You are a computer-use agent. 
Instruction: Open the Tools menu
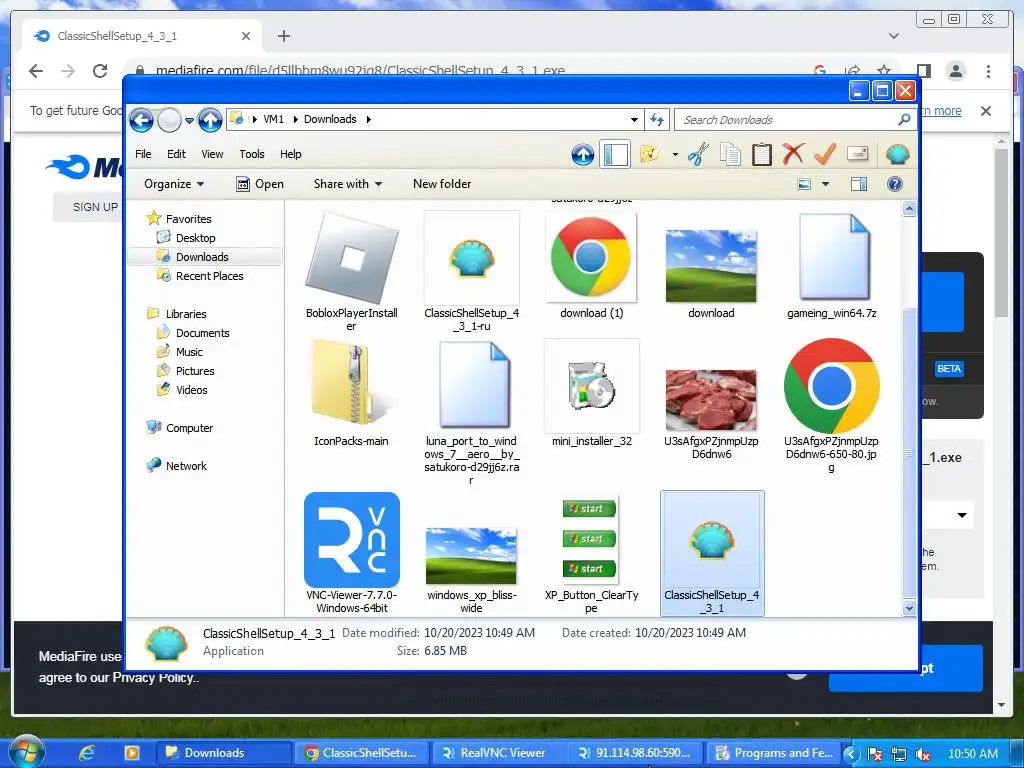click(x=251, y=154)
